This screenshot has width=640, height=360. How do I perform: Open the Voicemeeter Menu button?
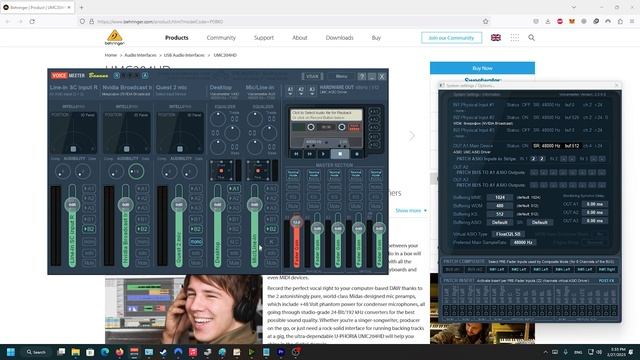(x=341, y=76)
